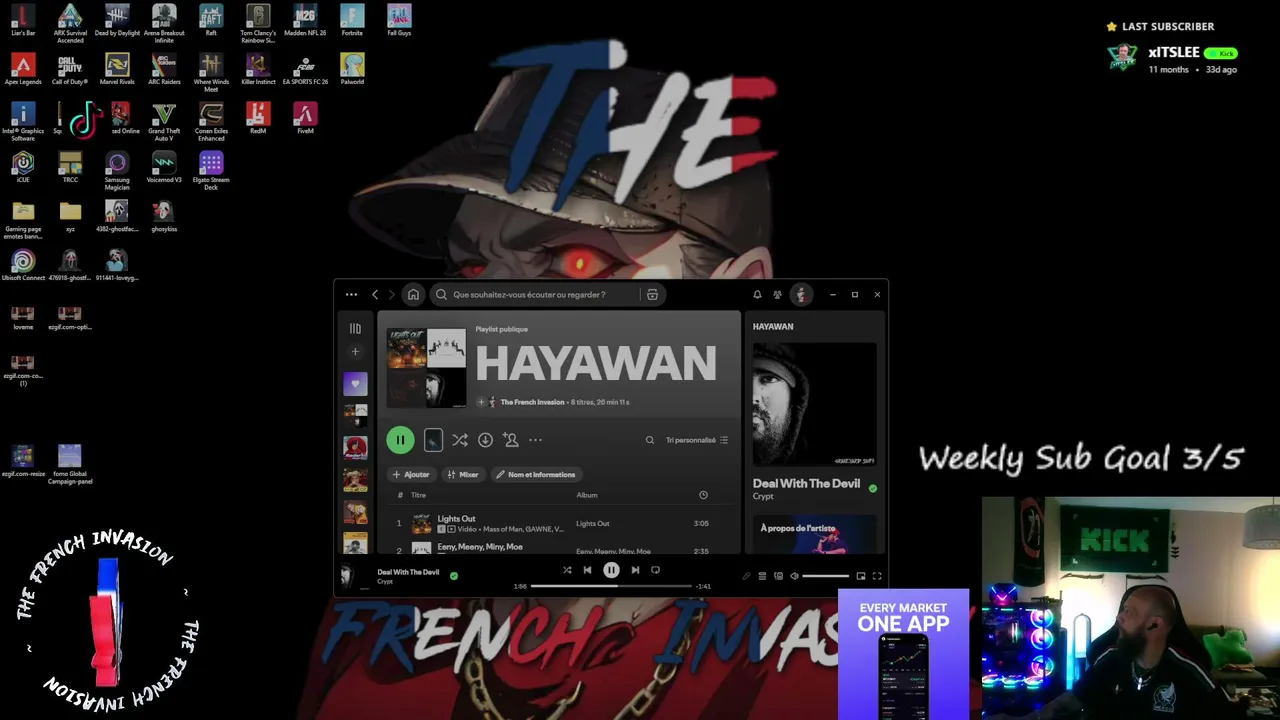Screen dimensions: 1280x720
Task: Click the "Ajouter" button
Action: pyautogui.click(x=410, y=475)
